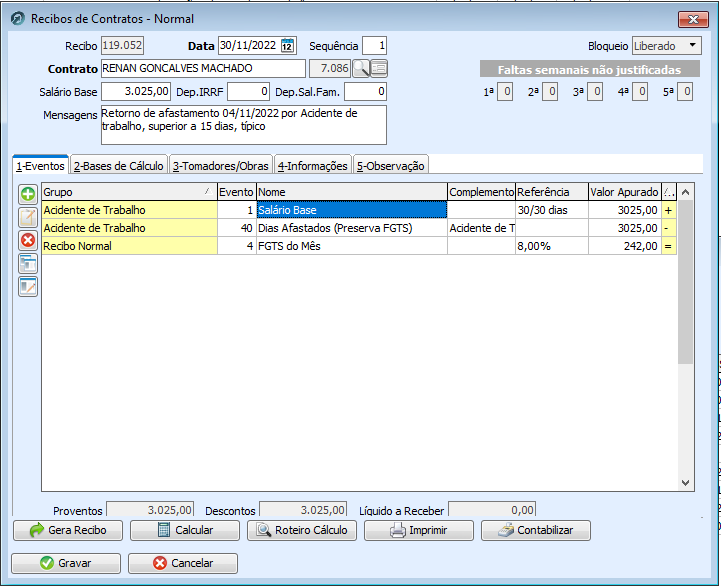
Task: Open Roteiro Cálculo
Action: [x=302, y=530]
